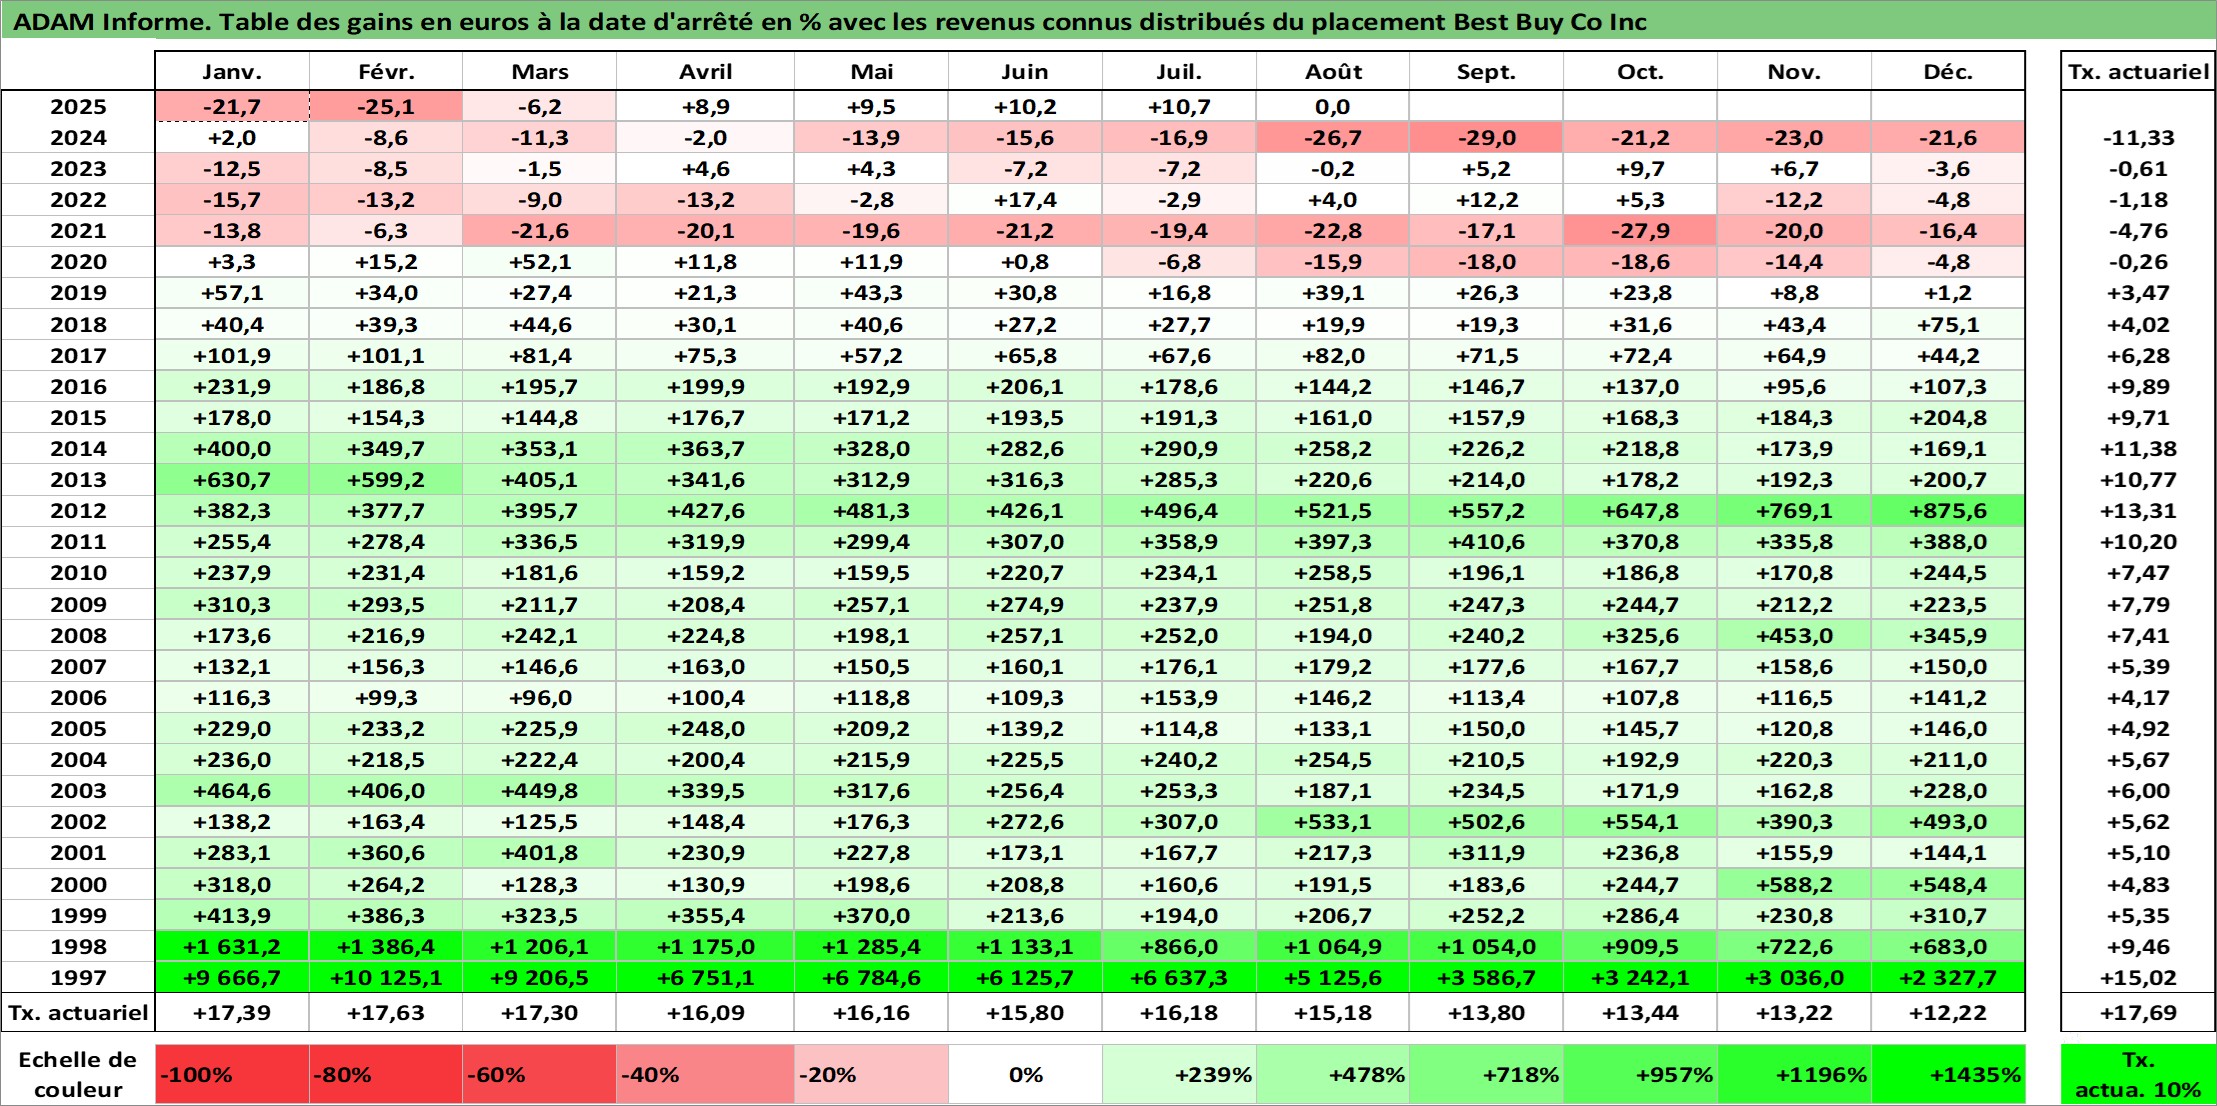Click cell +17,4 for June 2022
The width and height of the screenshot is (2217, 1106).
1025,200
